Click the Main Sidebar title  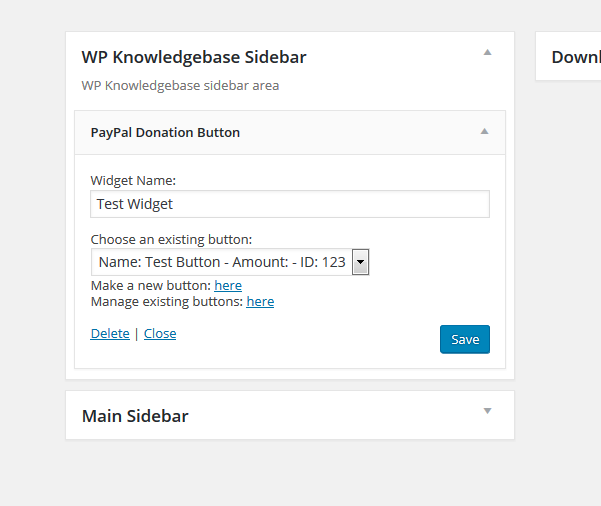135,416
